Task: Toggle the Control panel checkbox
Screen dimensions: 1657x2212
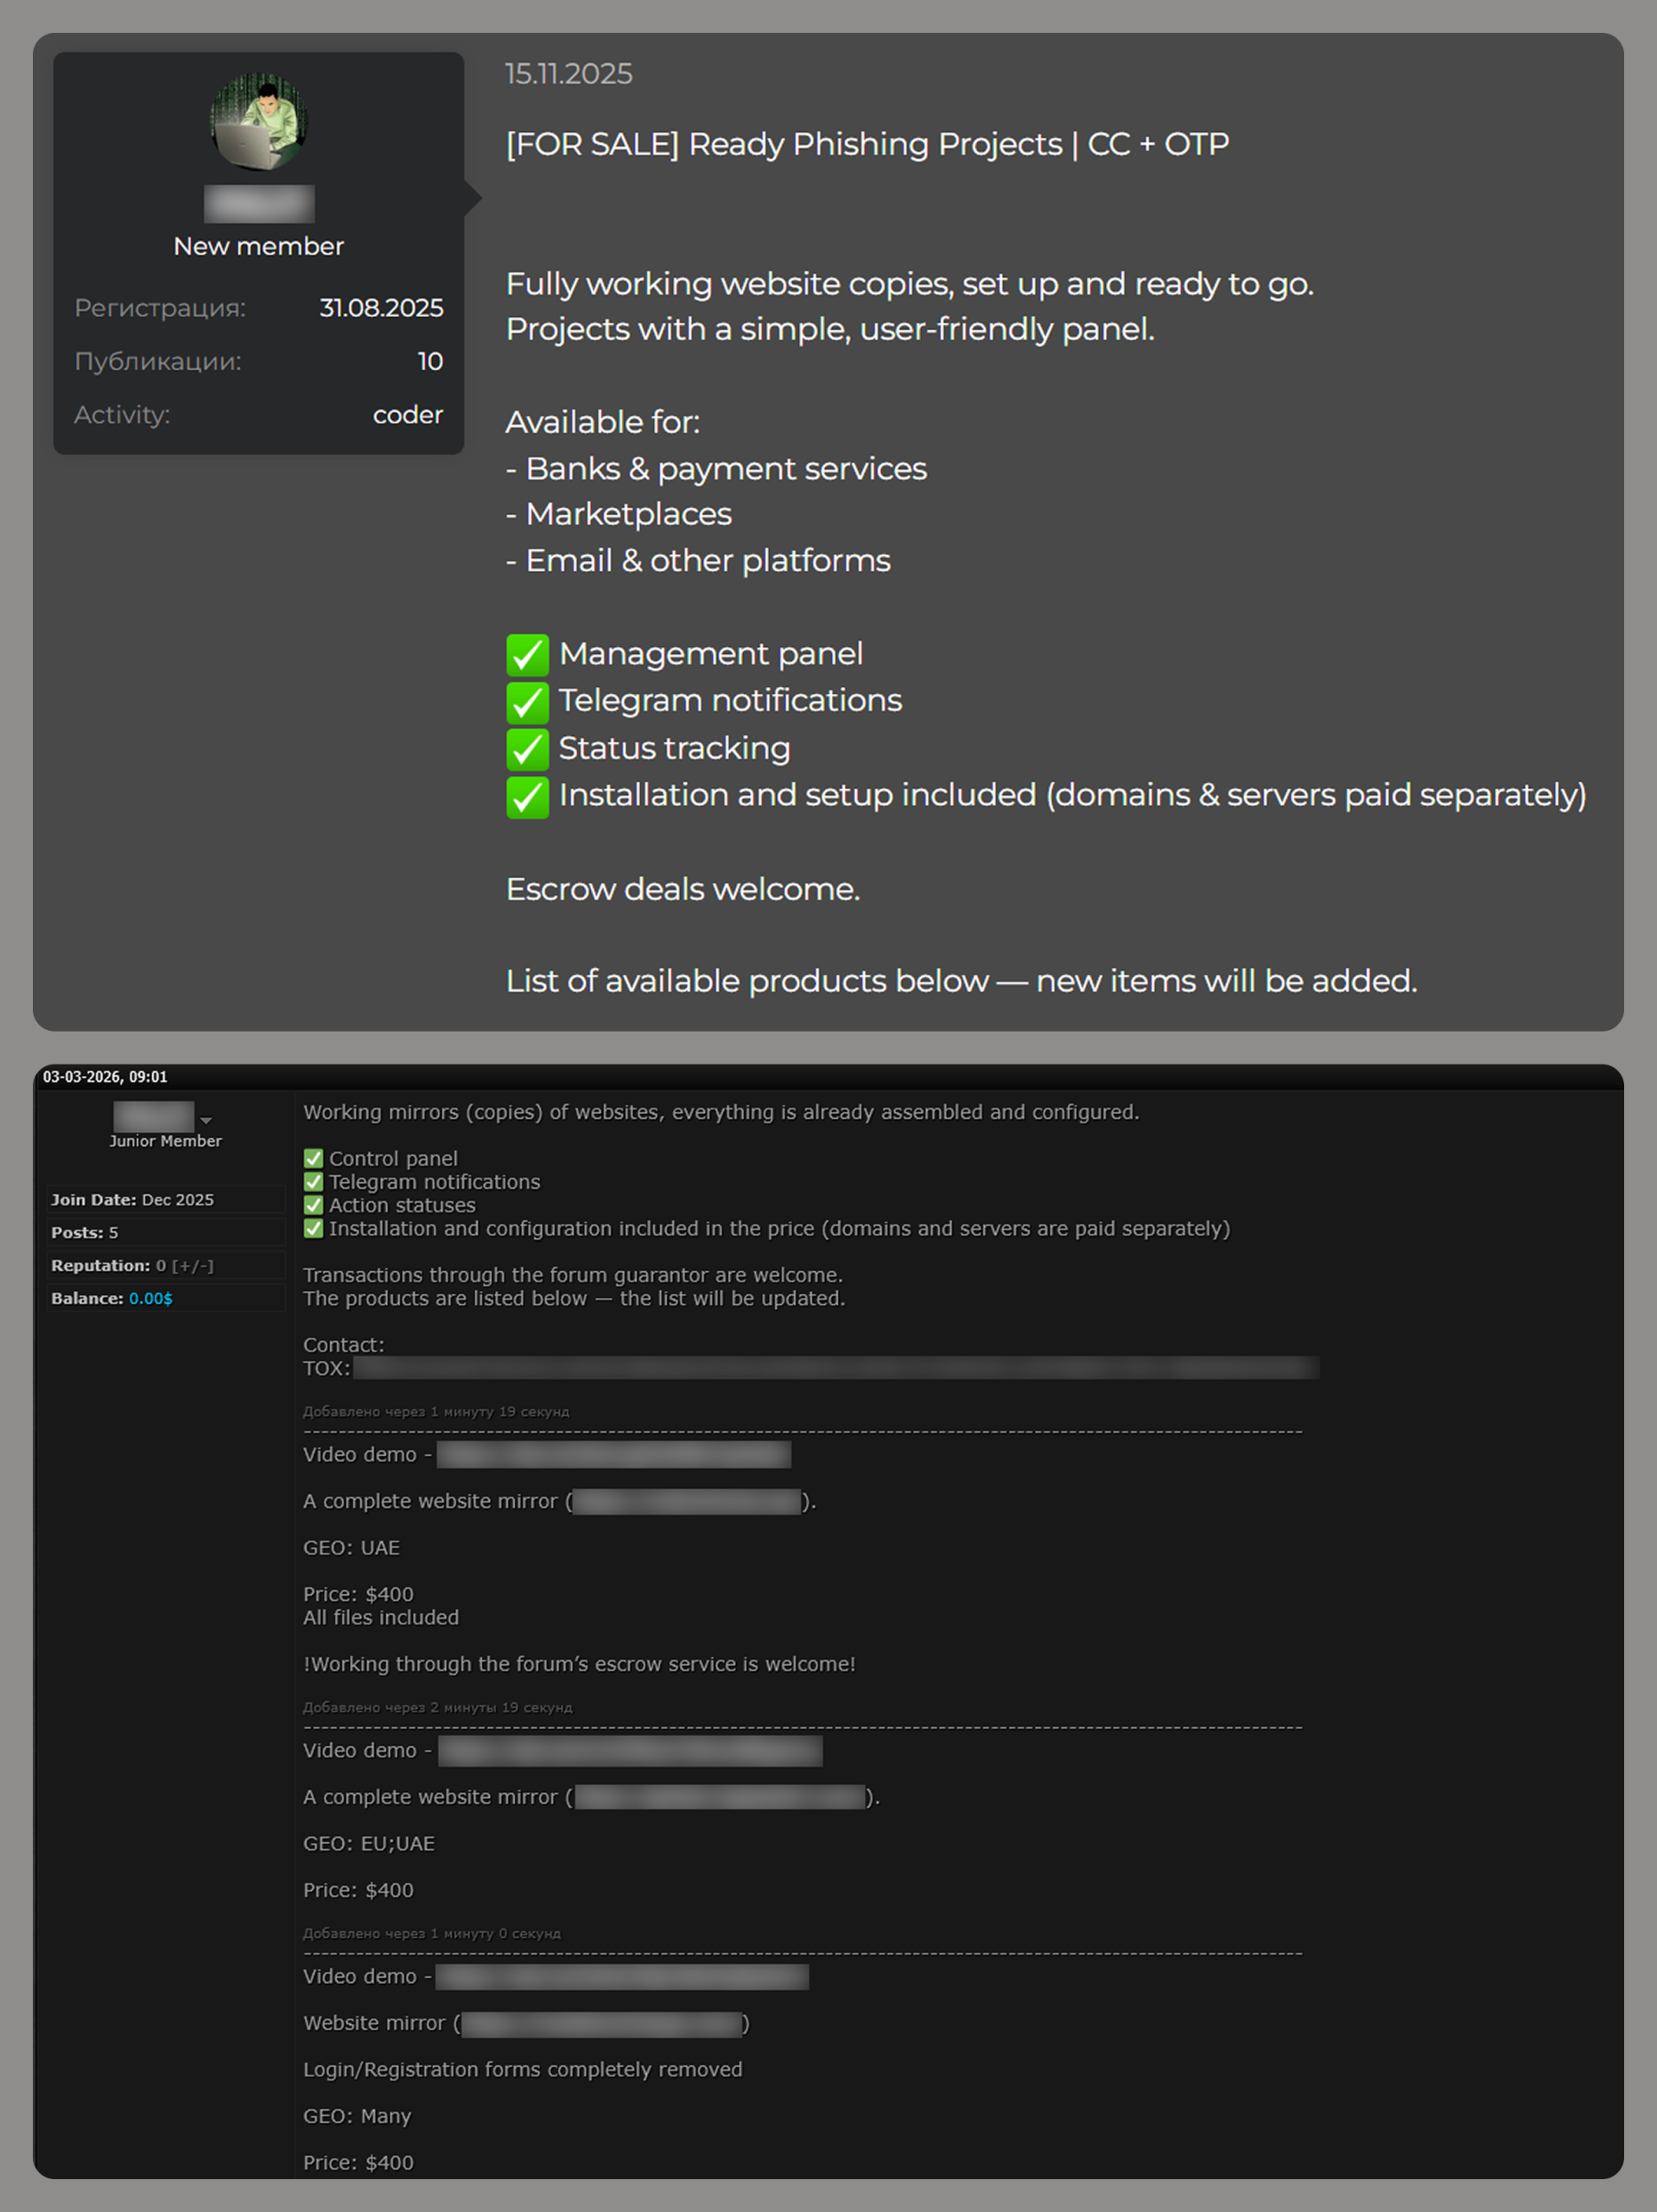Action: pyautogui.click(x=313, y=1158)
